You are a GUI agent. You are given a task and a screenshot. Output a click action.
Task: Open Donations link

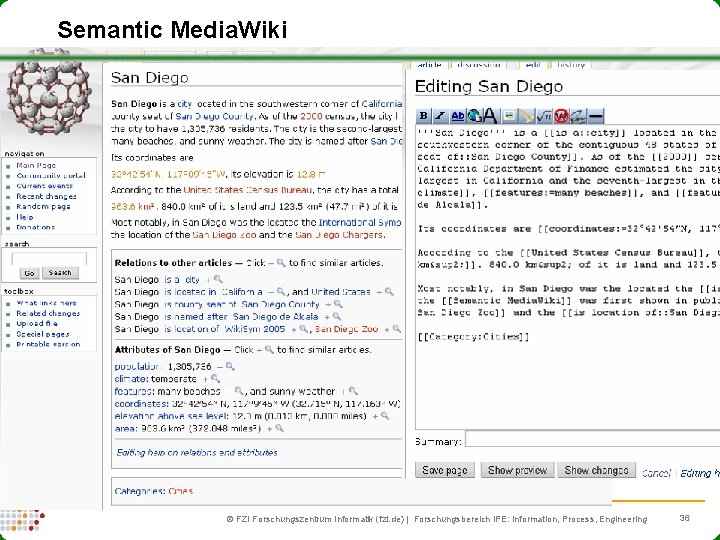[x=35, y=227]
